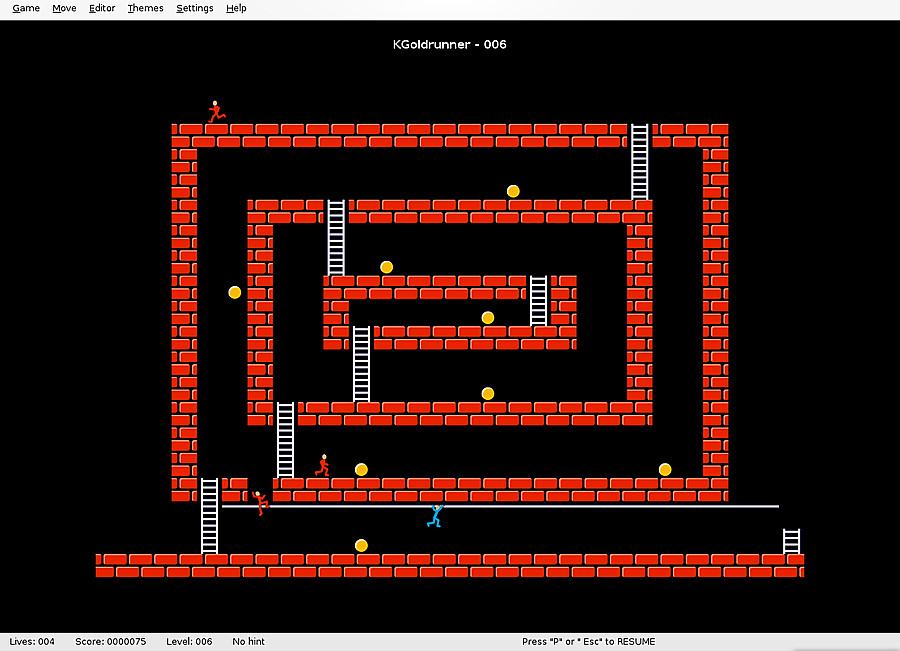Open the Move menu
Image resolution: width=900 pixels, height=651 pixels.
(64, 8)
